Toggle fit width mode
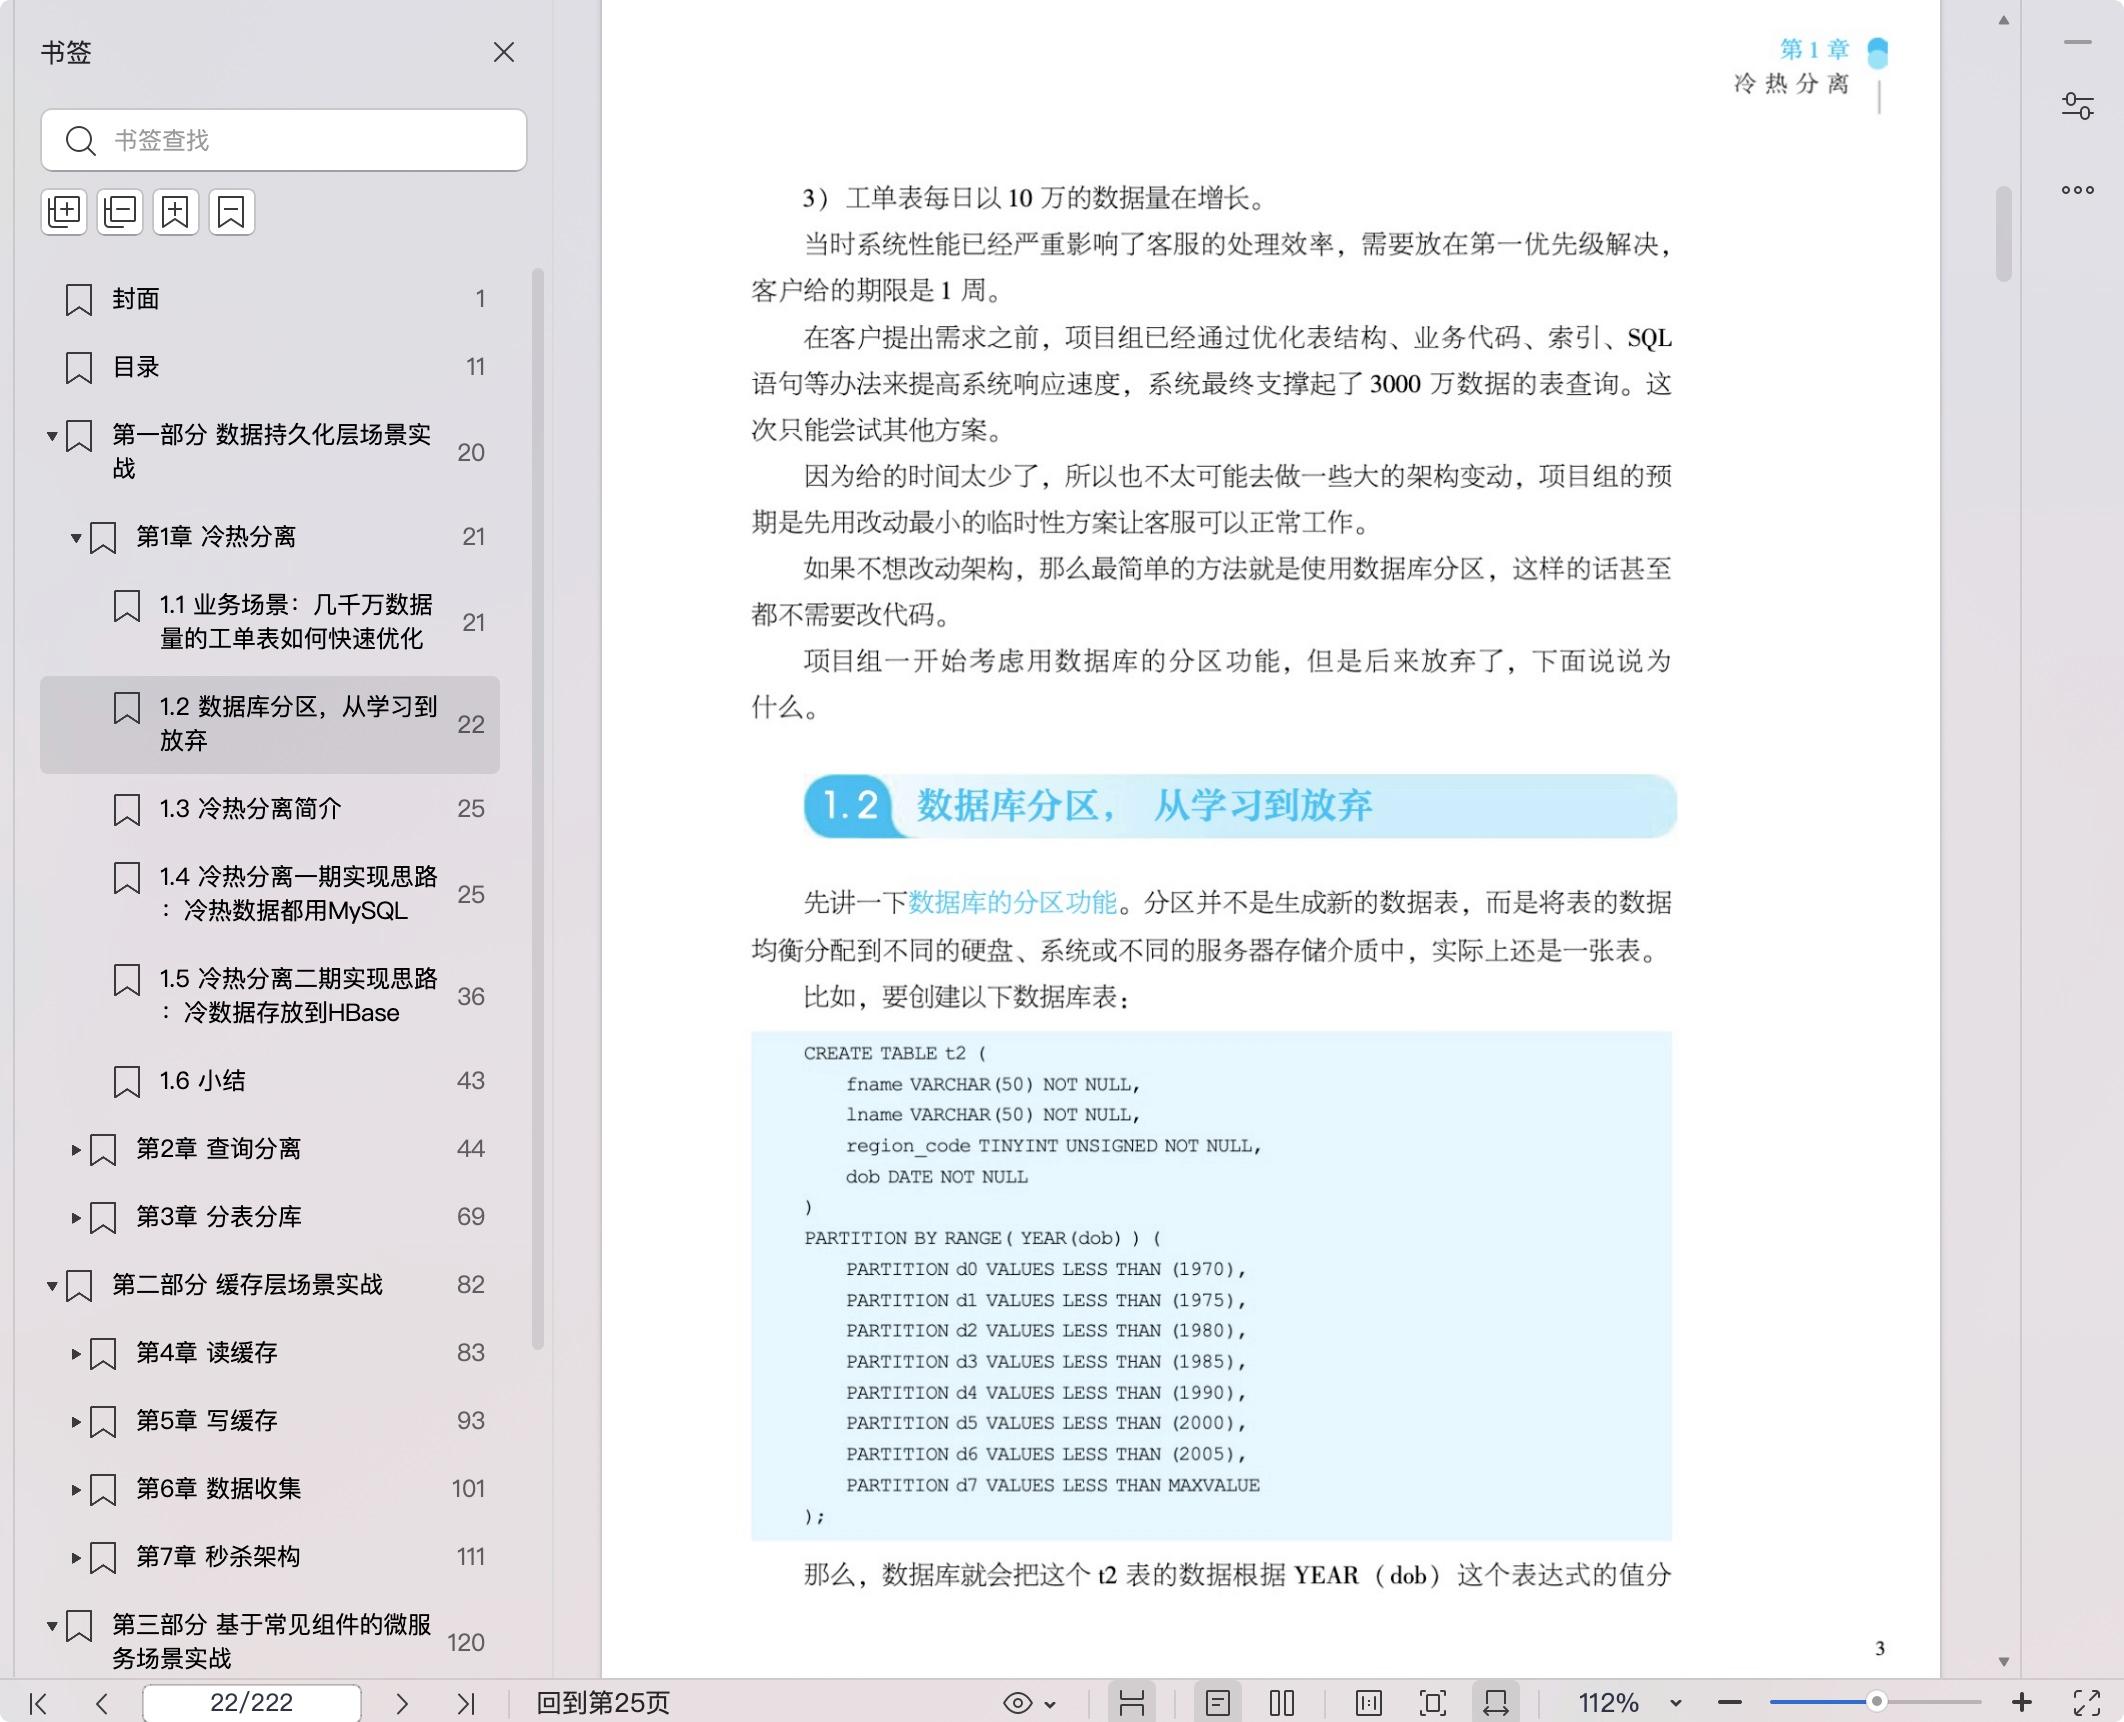Image resolution: width=2124 pixels, height=1722 pixels. pyautogui.click(x=1496, y=1703)
